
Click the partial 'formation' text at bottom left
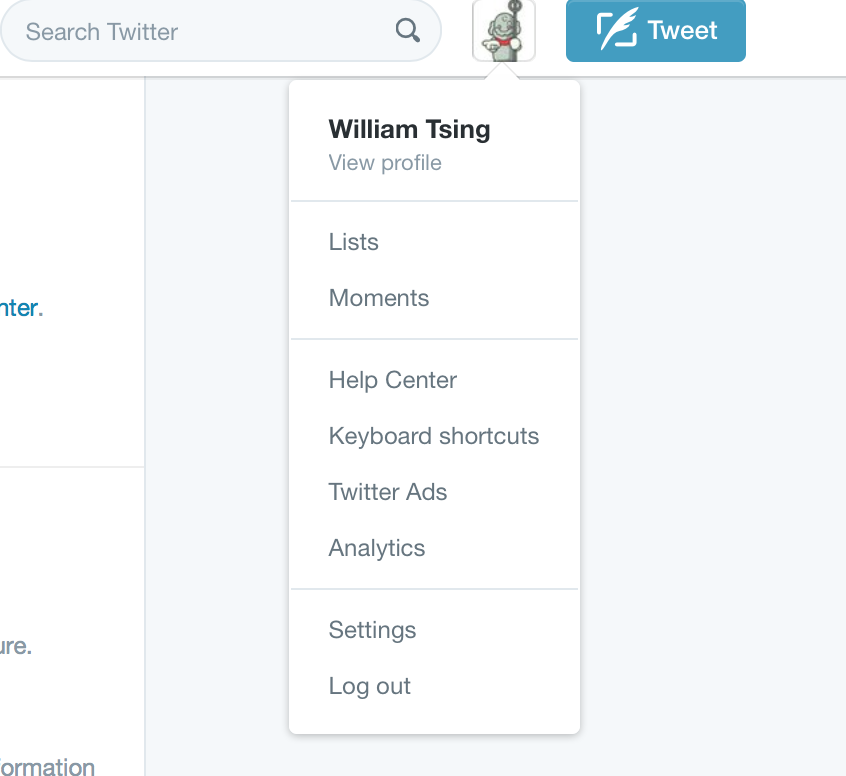pos(47,766)
